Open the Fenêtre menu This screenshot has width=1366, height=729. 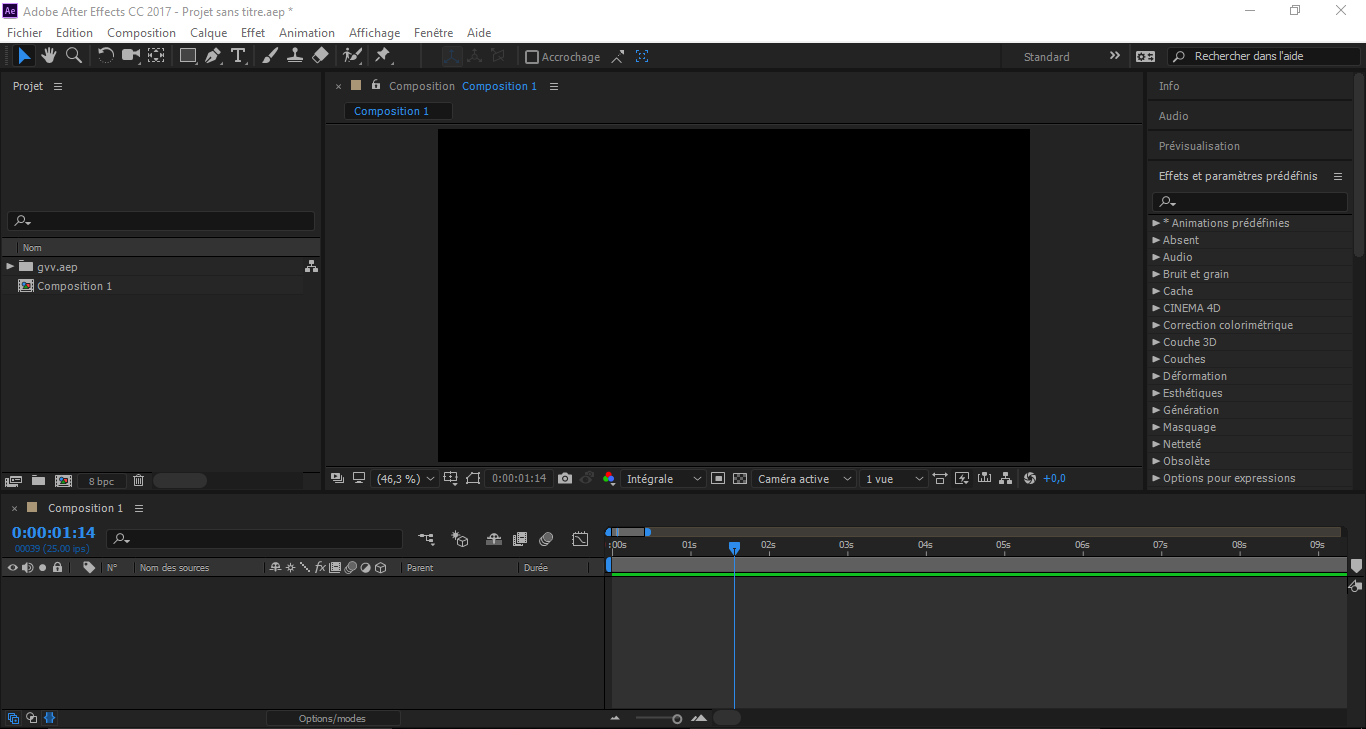point(433,33)
